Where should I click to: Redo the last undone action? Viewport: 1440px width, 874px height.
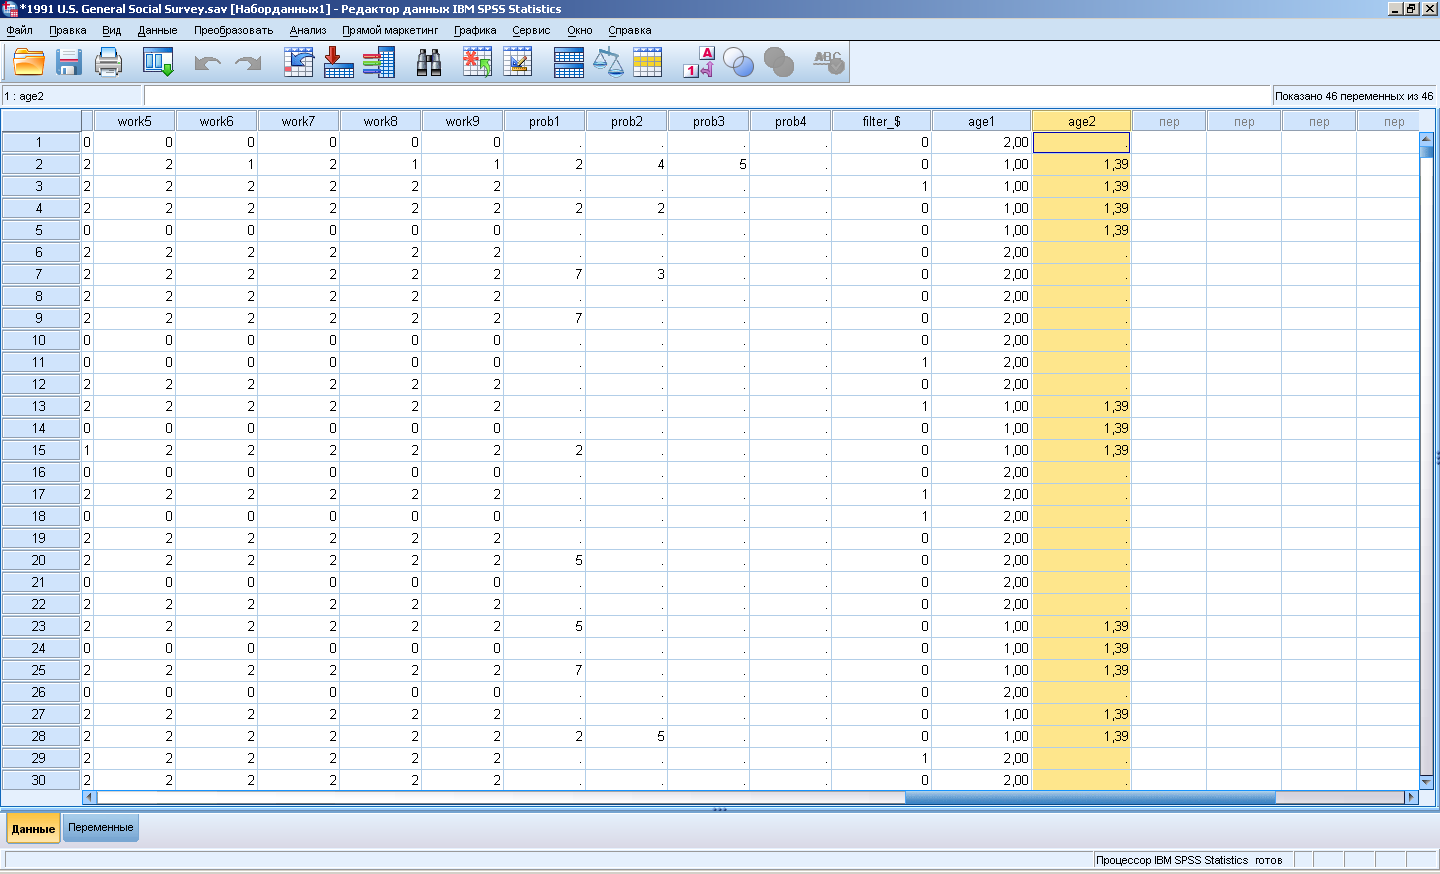click(x=247, y=63)
